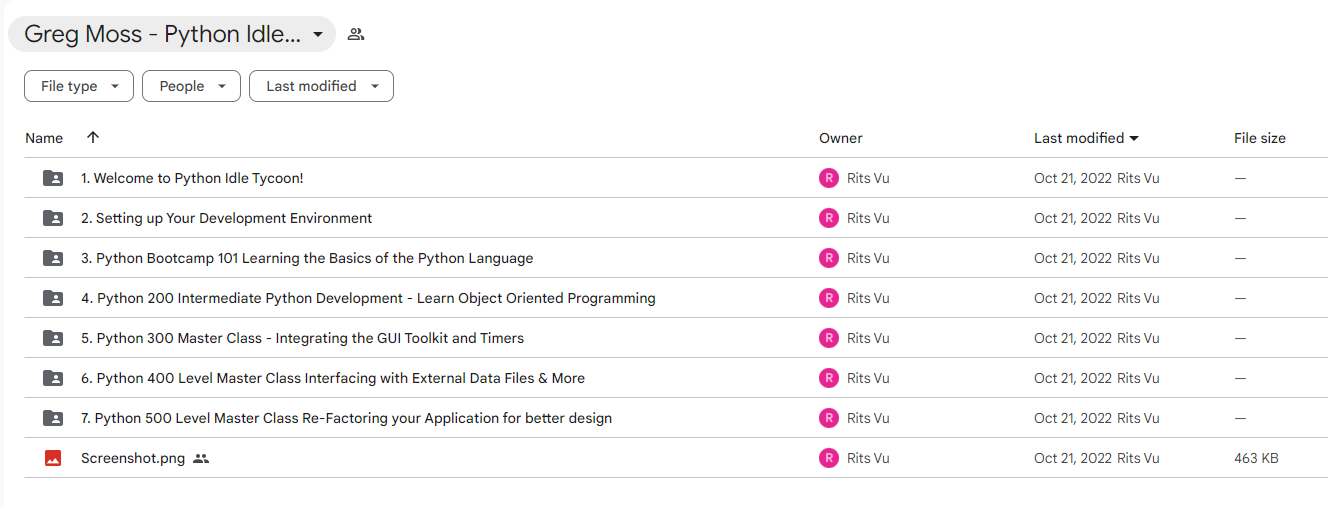Expand the Last modified filter chip
This screenshot has width=1328, height=508.
pos(321,86)
